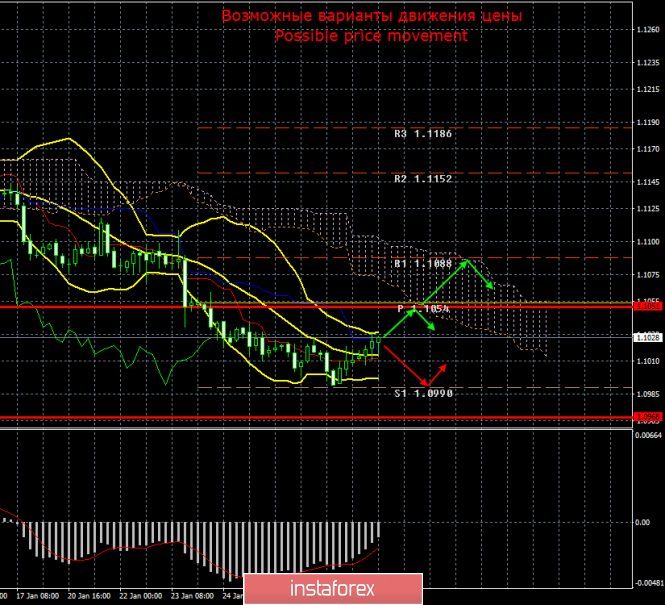Click the 23 Jan 08:00 time label

193,596
